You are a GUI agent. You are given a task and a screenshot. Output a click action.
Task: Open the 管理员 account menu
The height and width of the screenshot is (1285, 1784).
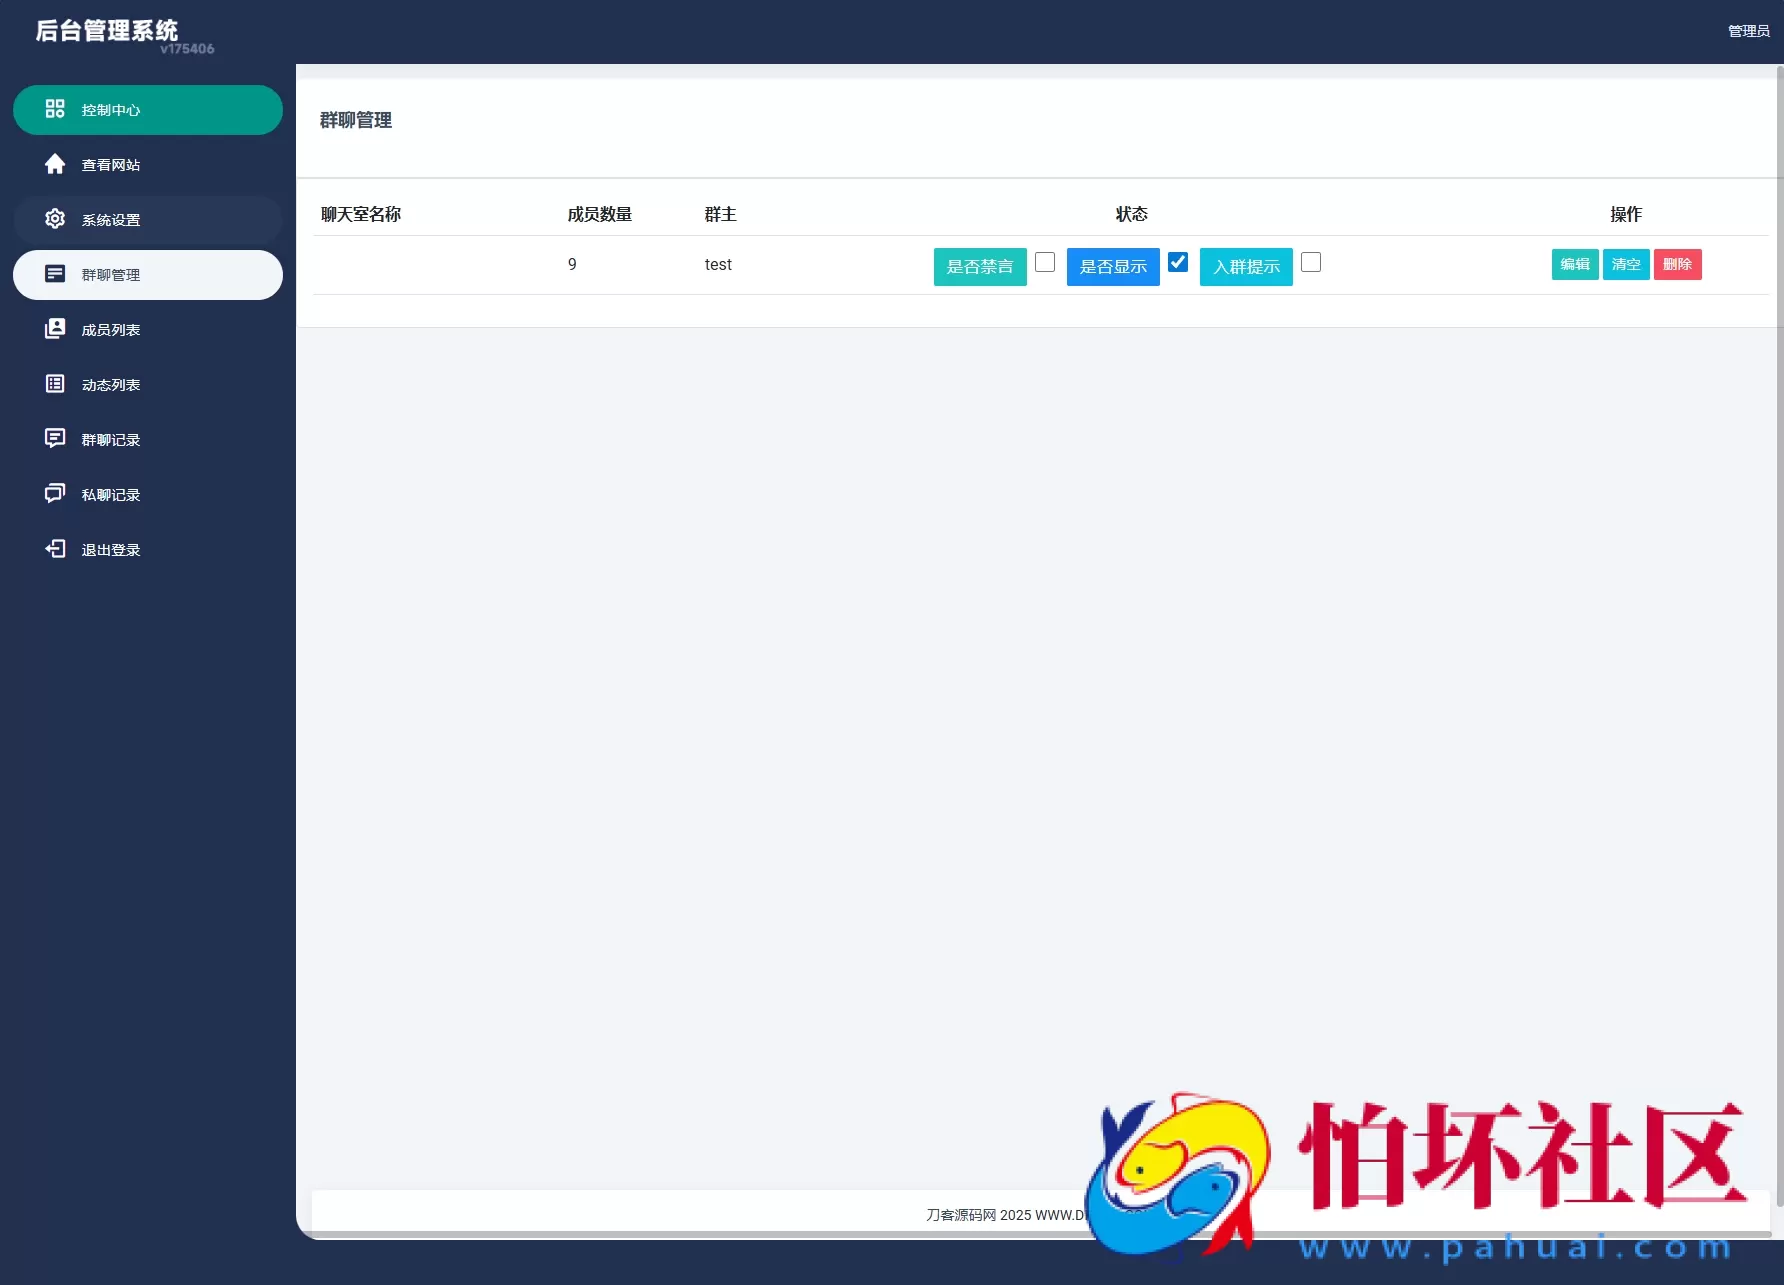click(x=1748, y=31)
